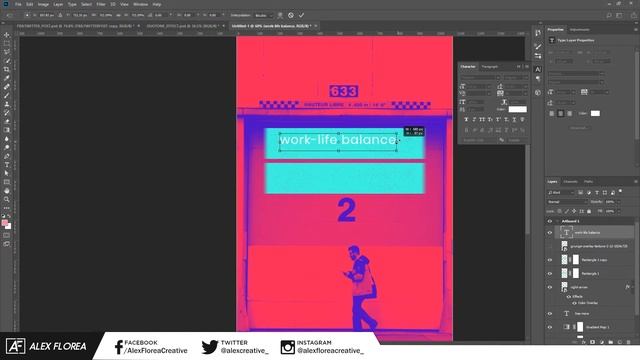This screenshot has width=640, height=360.
Task: Hide the Rectangle 1 copy layer
Action: pyautogui.click(x=550, y=260)
